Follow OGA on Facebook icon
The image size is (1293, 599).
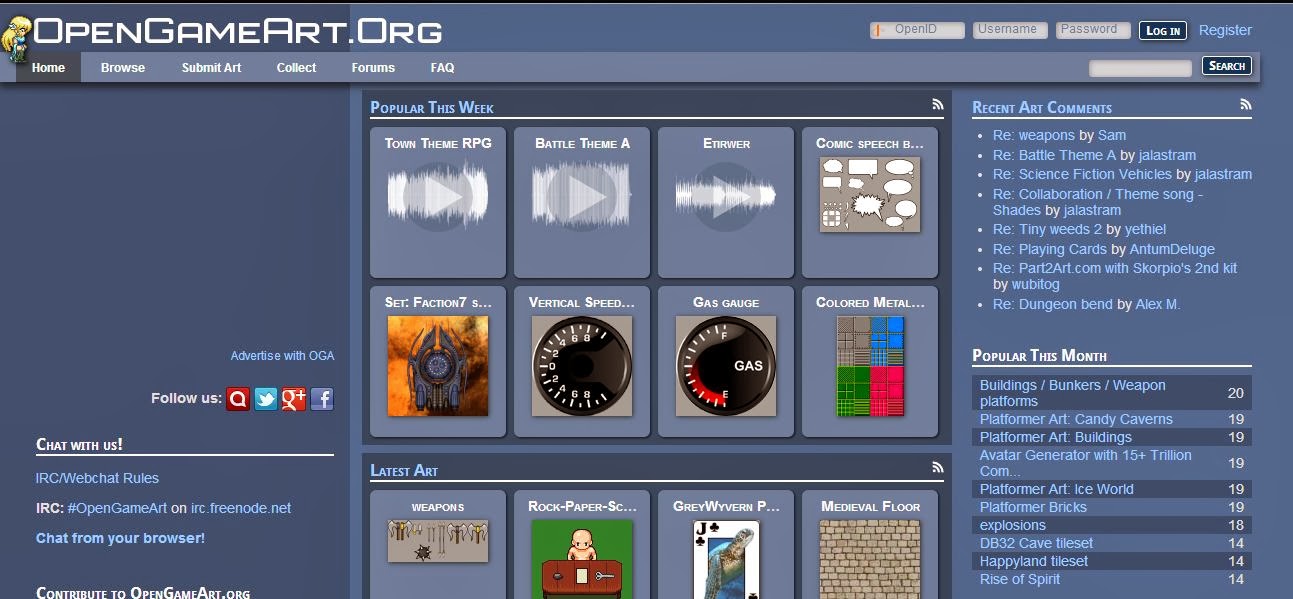[x=322, y=399]
